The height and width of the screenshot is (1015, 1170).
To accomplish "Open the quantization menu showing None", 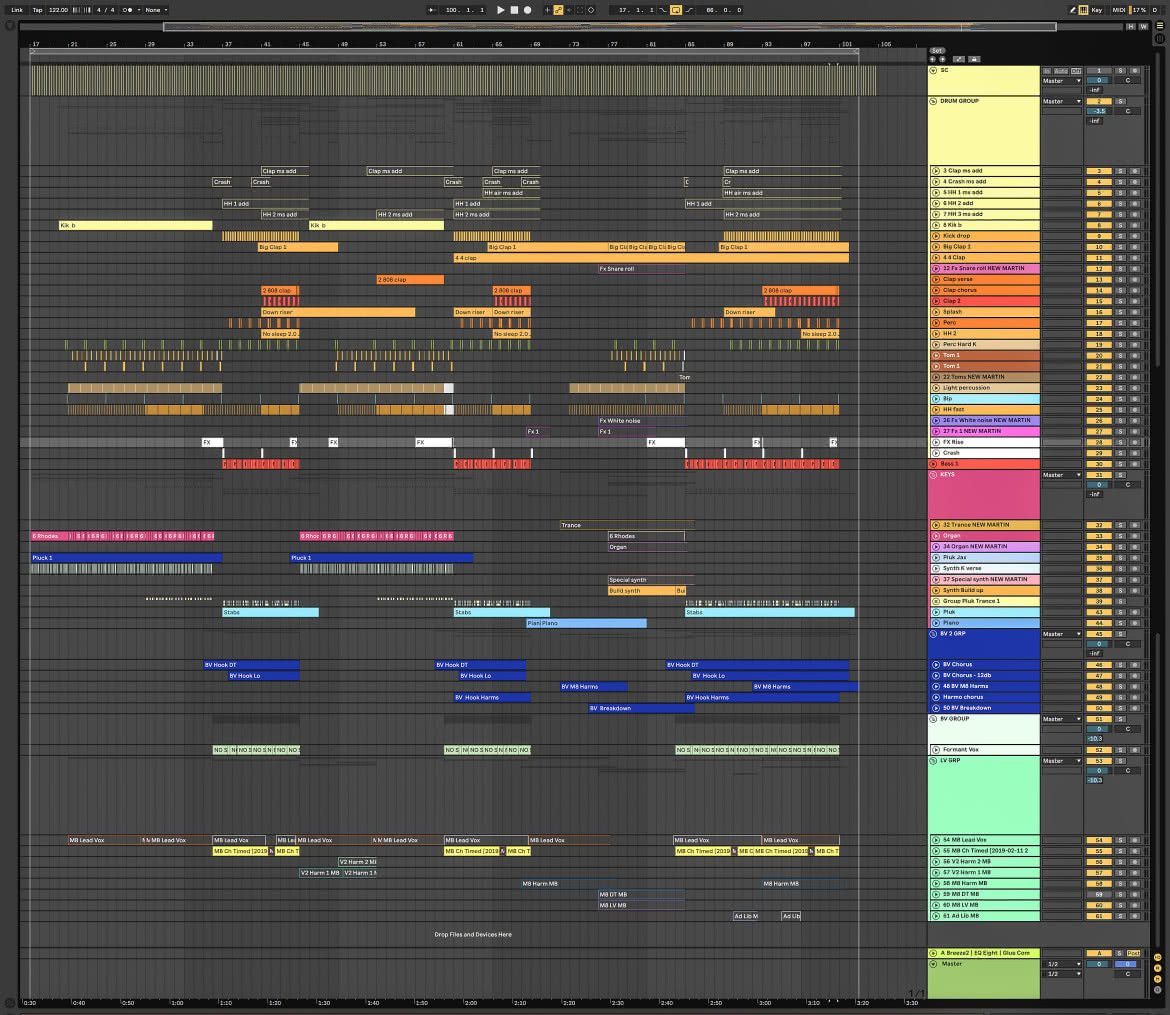I will coord(156,10).
